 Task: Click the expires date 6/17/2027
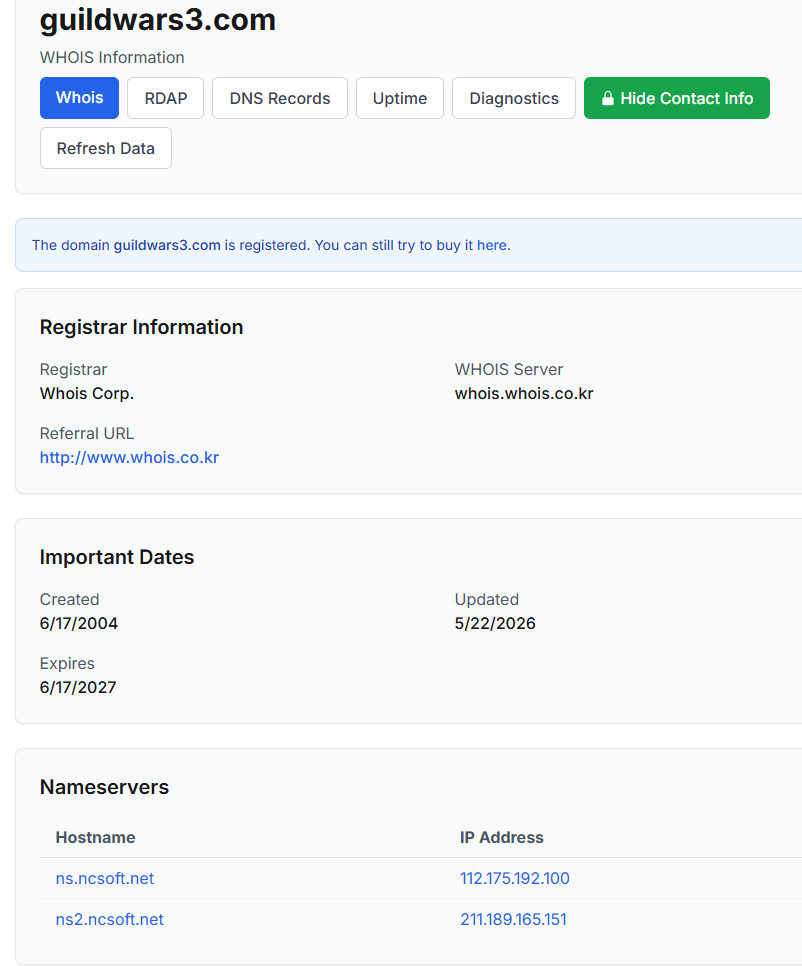click(78, 687)
